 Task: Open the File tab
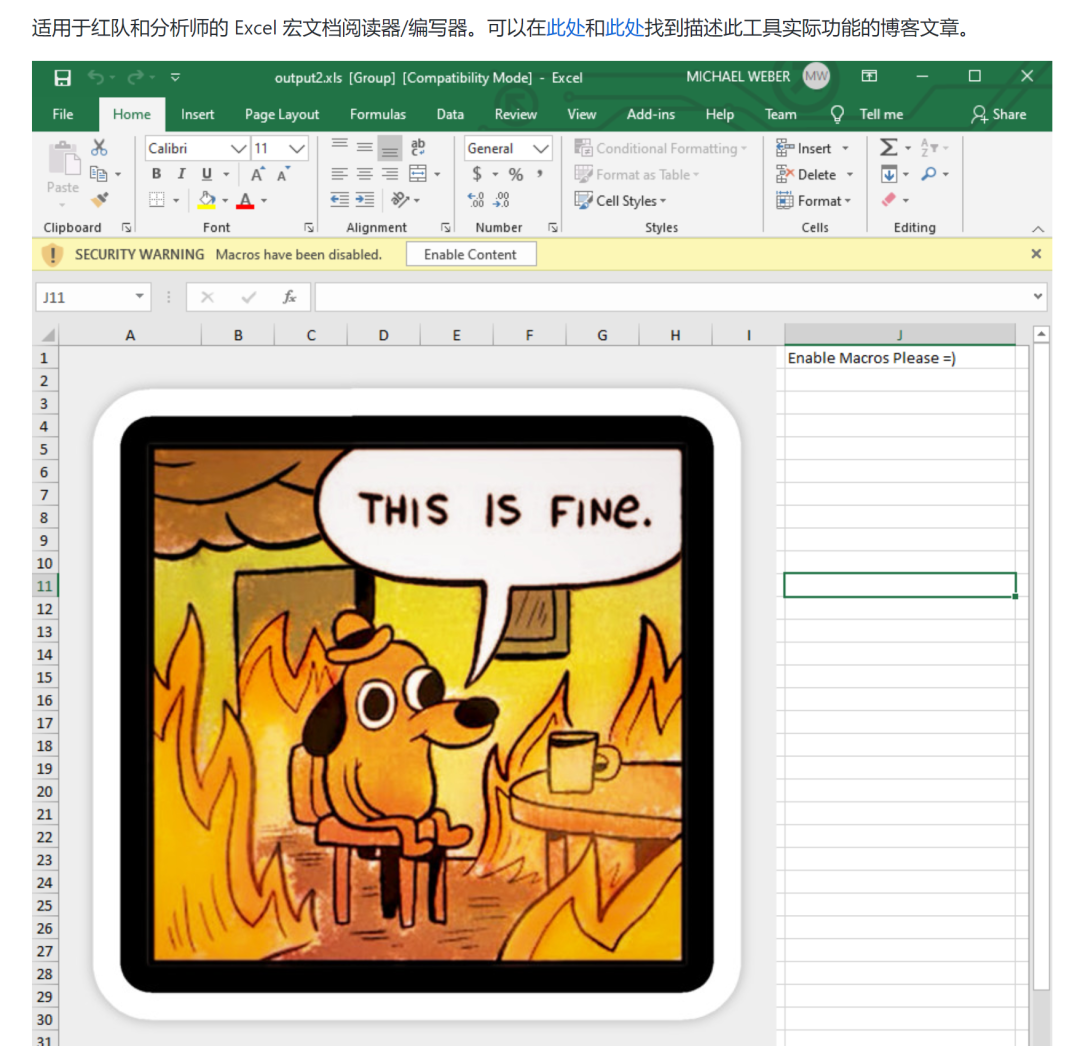[63, 114]
